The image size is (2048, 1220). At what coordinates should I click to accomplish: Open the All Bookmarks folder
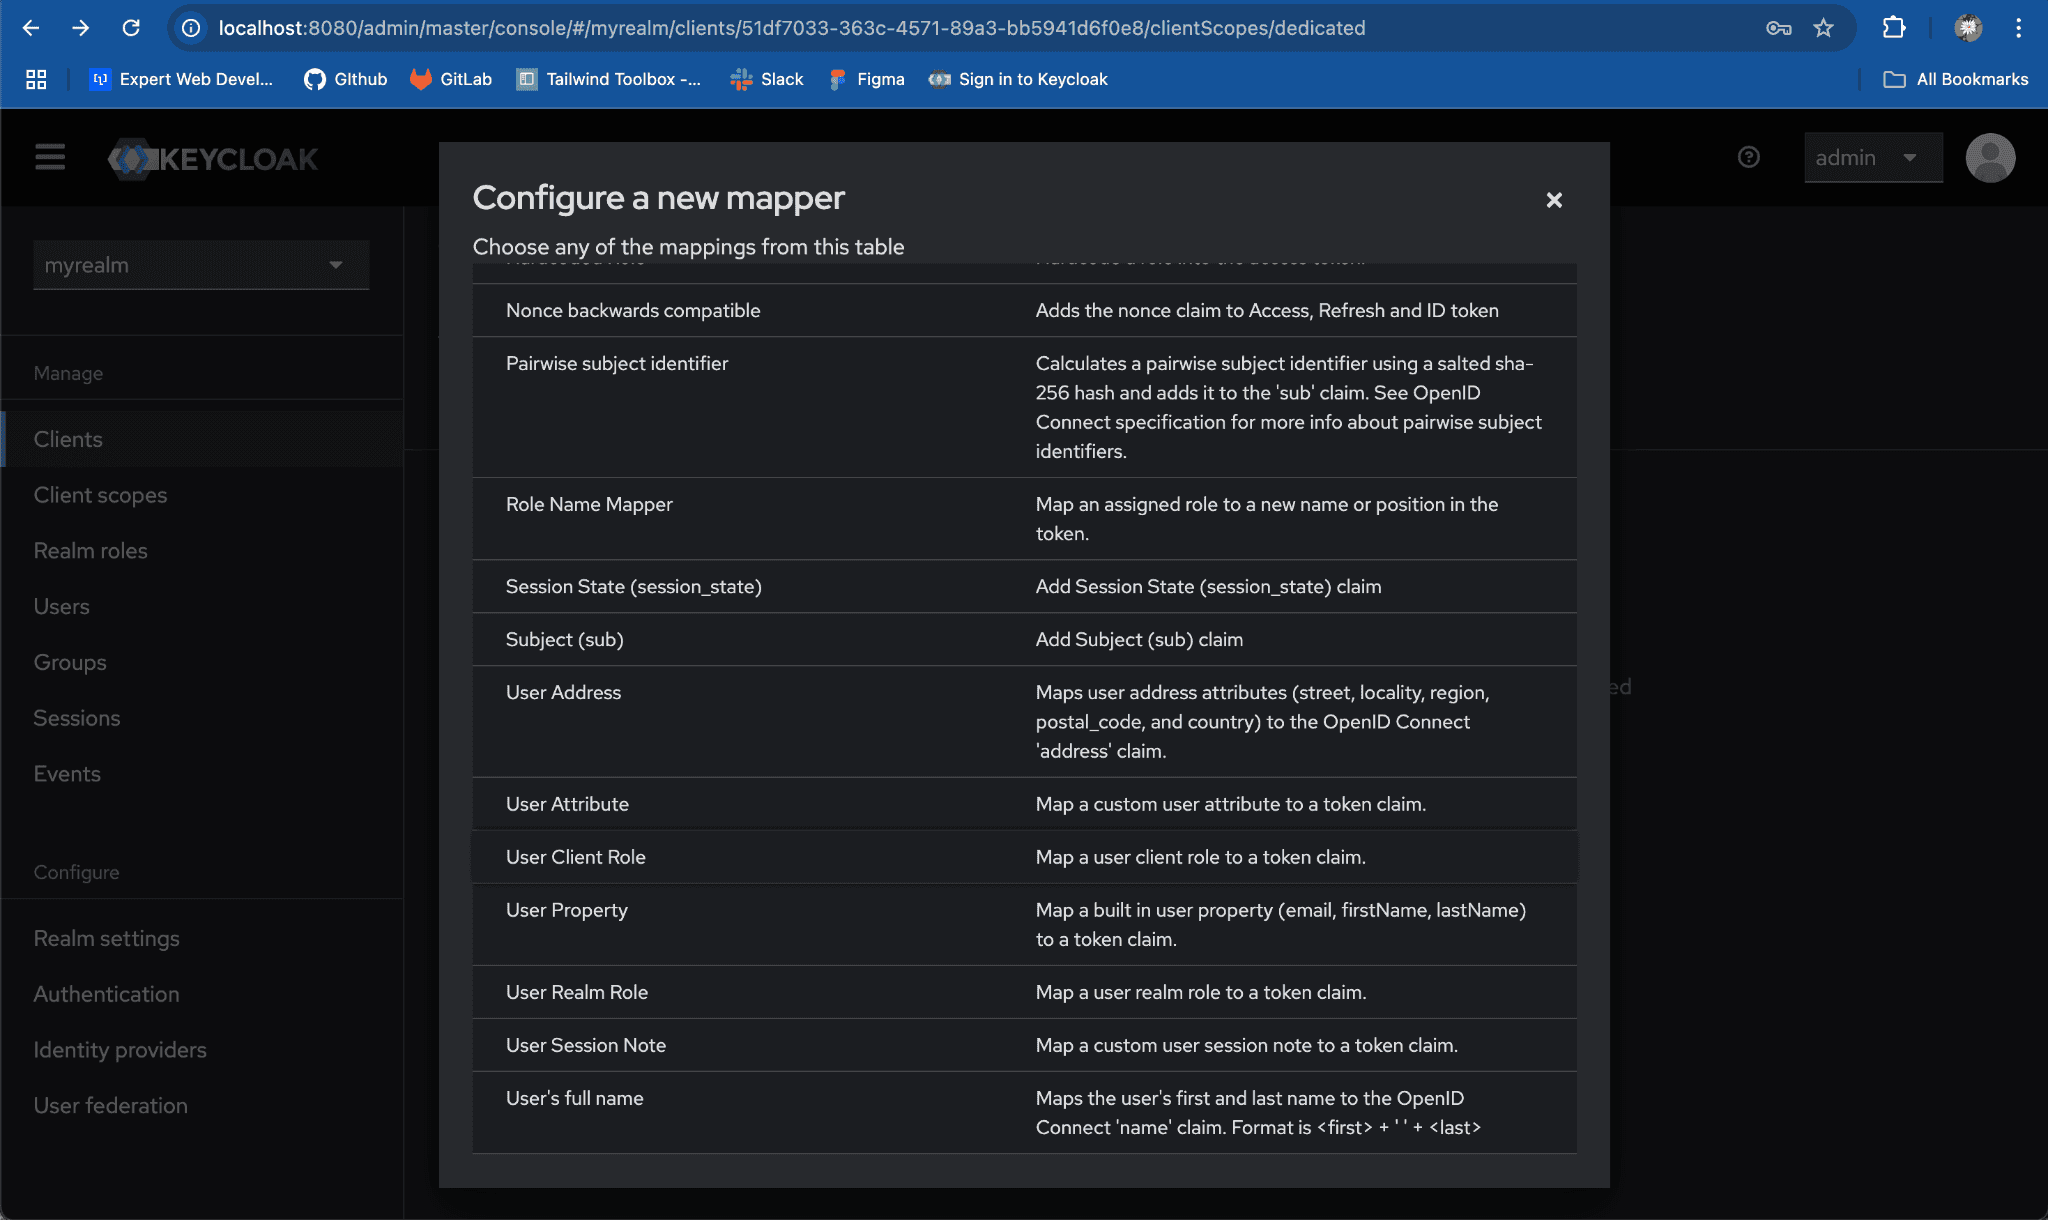(x=1955, y=79)
